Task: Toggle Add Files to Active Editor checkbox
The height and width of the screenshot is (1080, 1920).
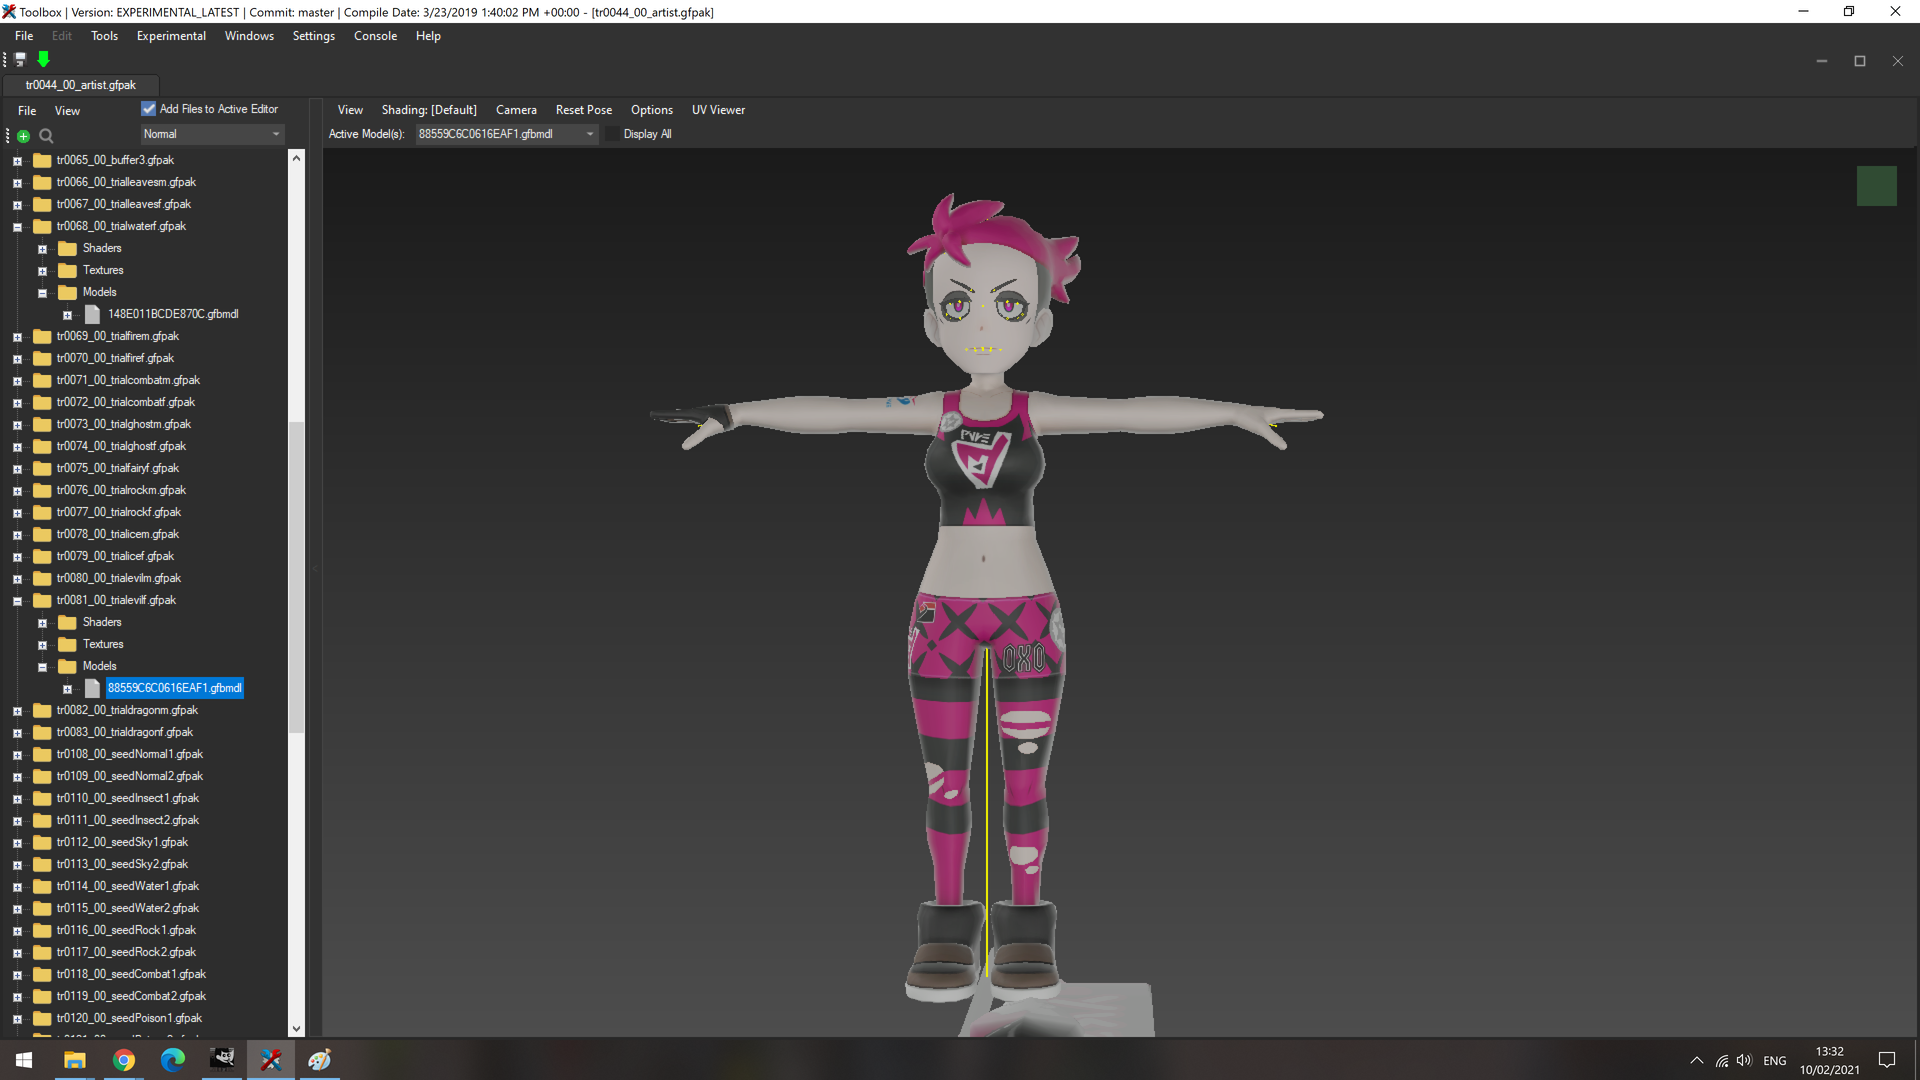Action: [149, 109]
